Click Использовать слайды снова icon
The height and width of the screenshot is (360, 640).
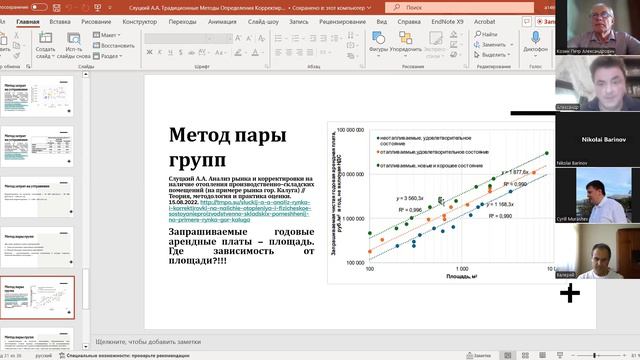[74, 38]
